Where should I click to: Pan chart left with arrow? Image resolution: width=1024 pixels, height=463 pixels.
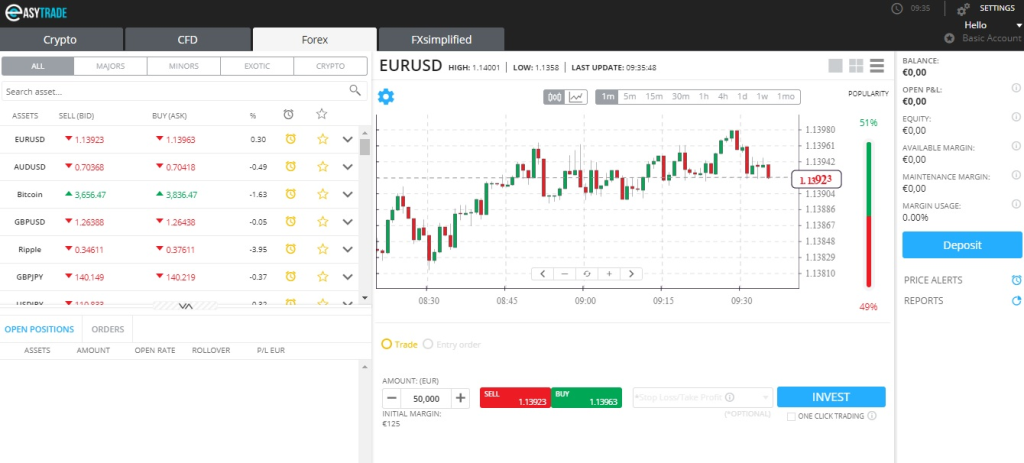tap(543, 274)
